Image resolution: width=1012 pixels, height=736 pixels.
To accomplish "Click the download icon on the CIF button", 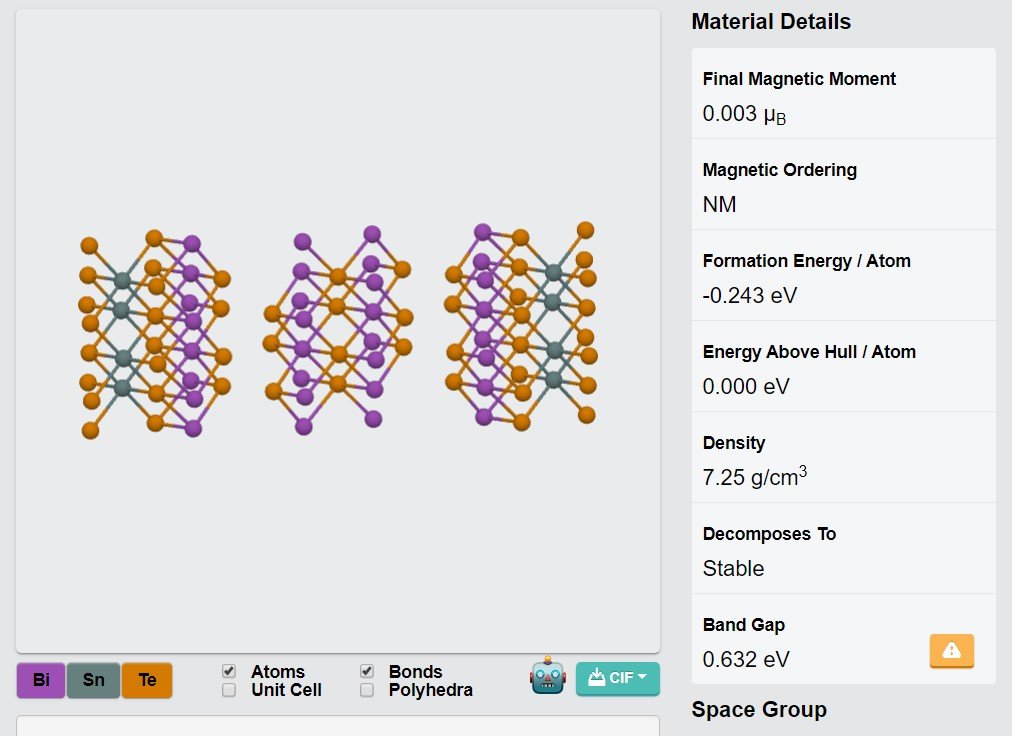I will pyautogui.click(x=596, y=677).
